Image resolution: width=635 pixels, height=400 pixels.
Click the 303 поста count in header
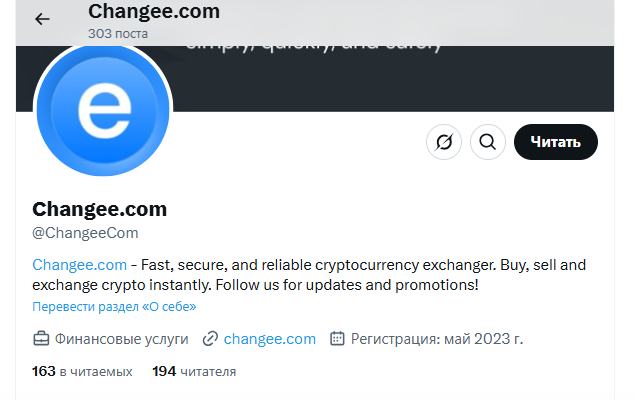118,34
